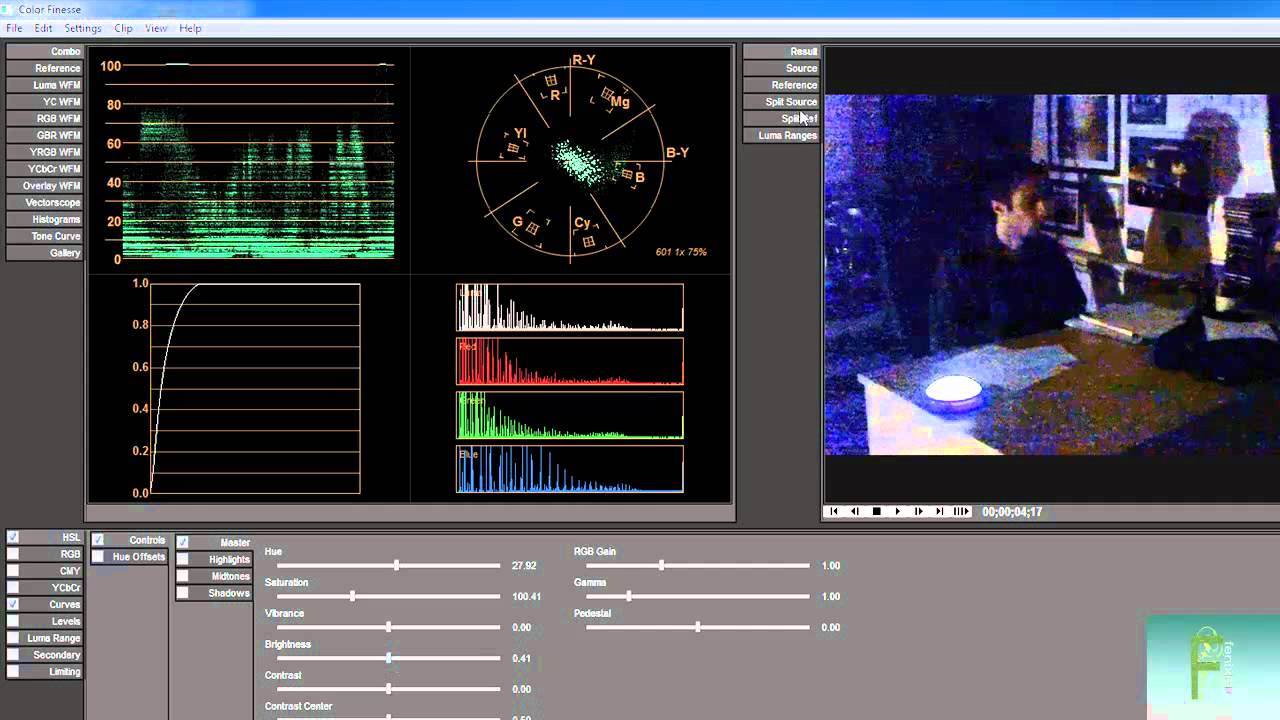Play the preview clip
The height and width of the screenshot is (720, 1280).
pos(897,511)
